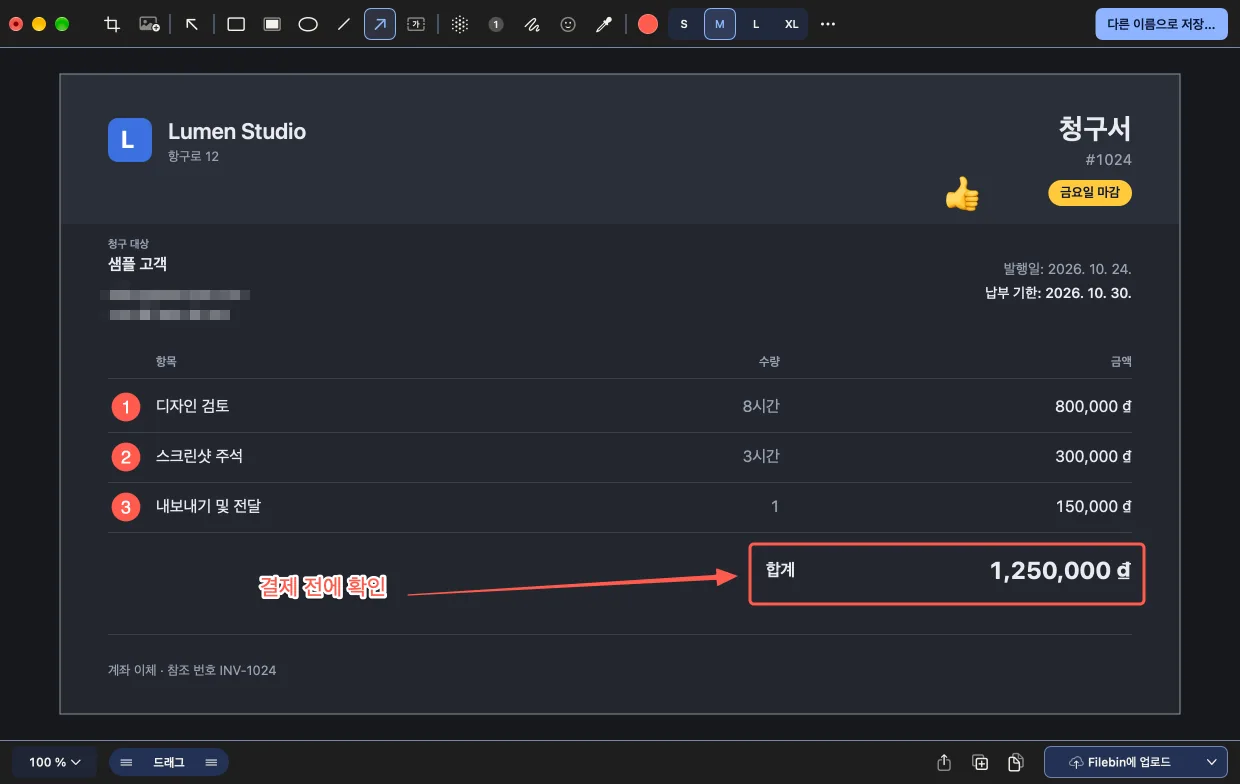Choose the blur/pixelate tool
The width and height of the screenshot is (1240, 784).
[460, 24]
